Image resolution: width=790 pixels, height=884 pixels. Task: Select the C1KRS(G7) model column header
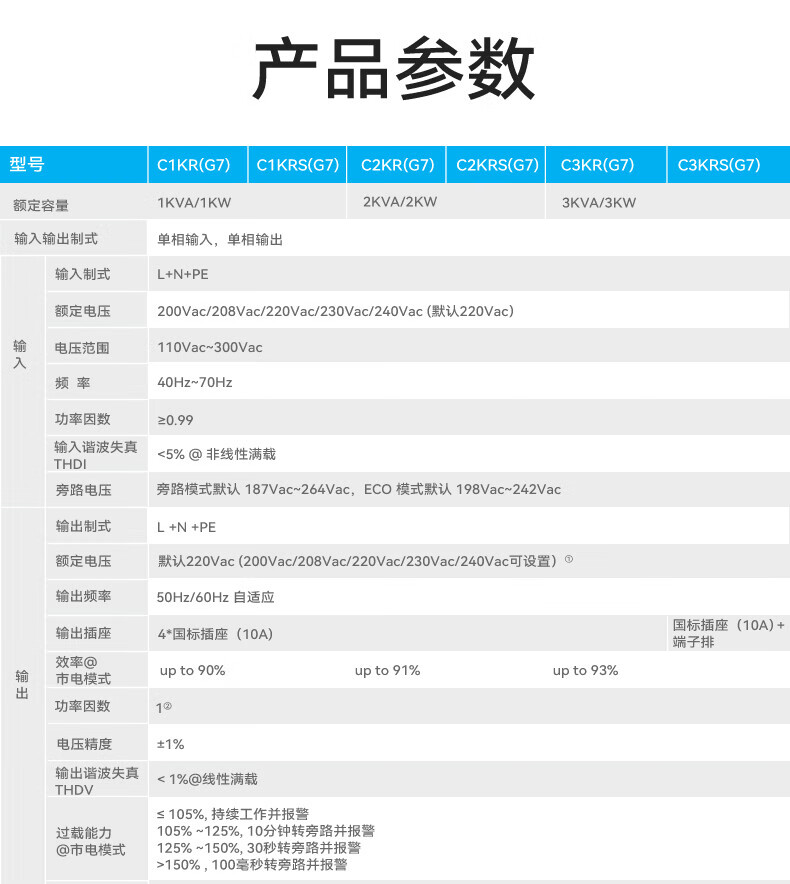[x=297, y=166]
